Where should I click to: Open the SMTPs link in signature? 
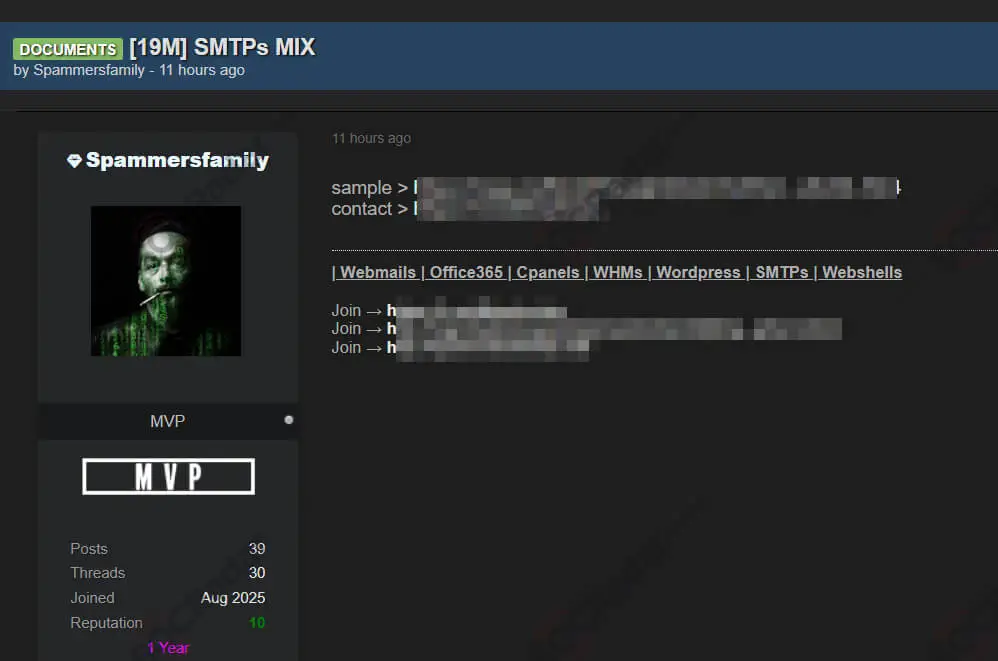coord(782,272)
